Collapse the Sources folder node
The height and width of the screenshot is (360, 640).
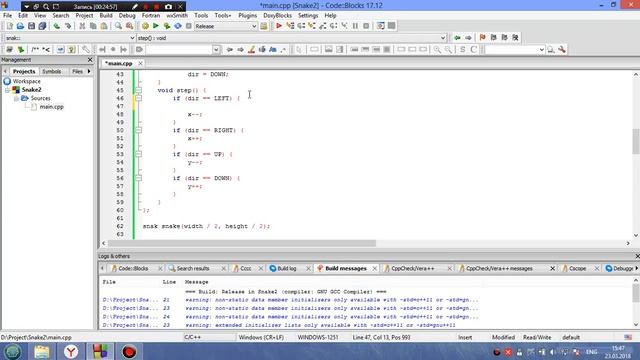pyautogui.click(x=16, y=98)
